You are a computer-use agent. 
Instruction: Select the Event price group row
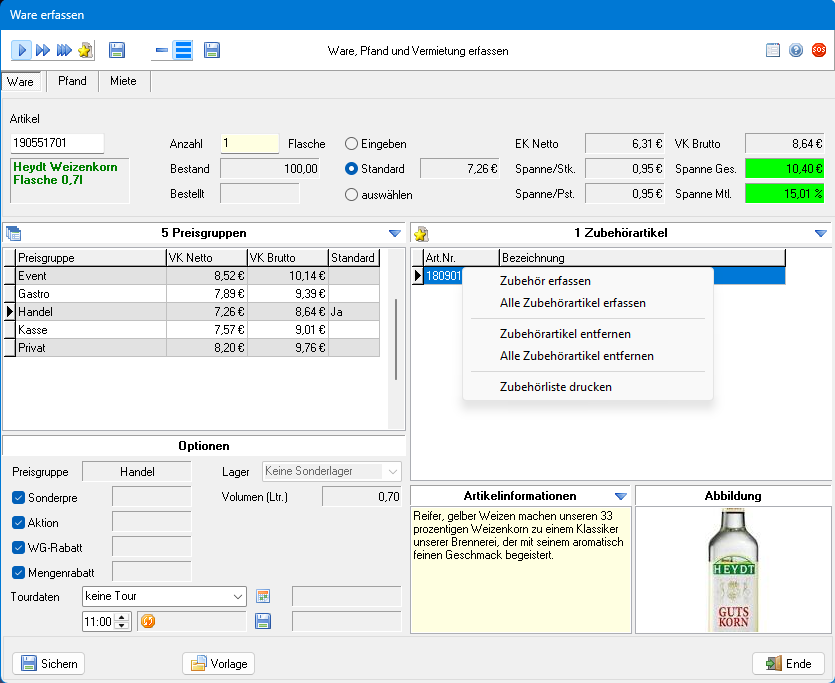(x=192, y=276)
